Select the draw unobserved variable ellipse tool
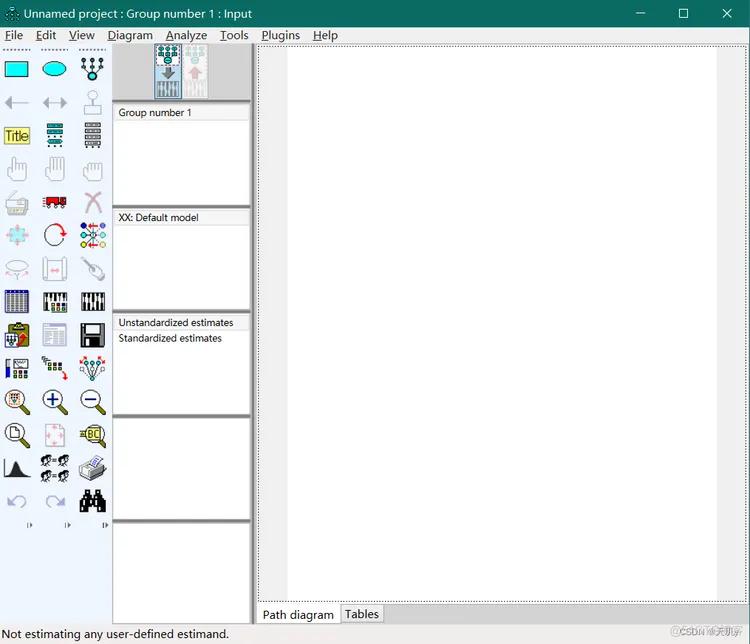 (x=55, y=69)
